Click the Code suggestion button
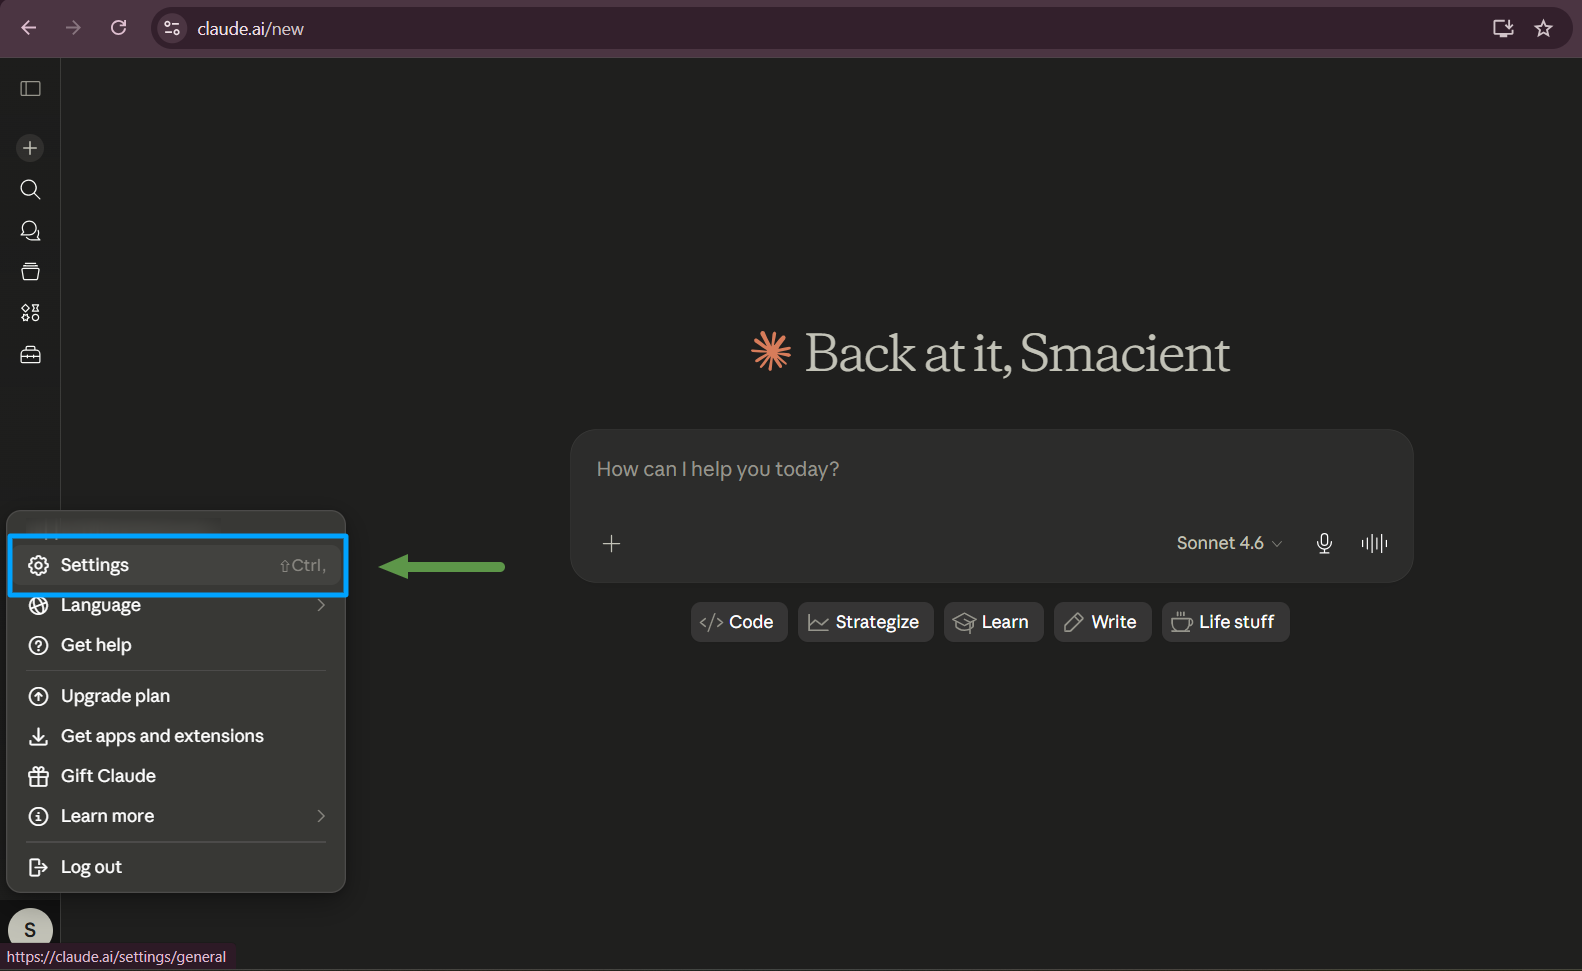This screenshot has width=1582, height=971. pos(739,622)
